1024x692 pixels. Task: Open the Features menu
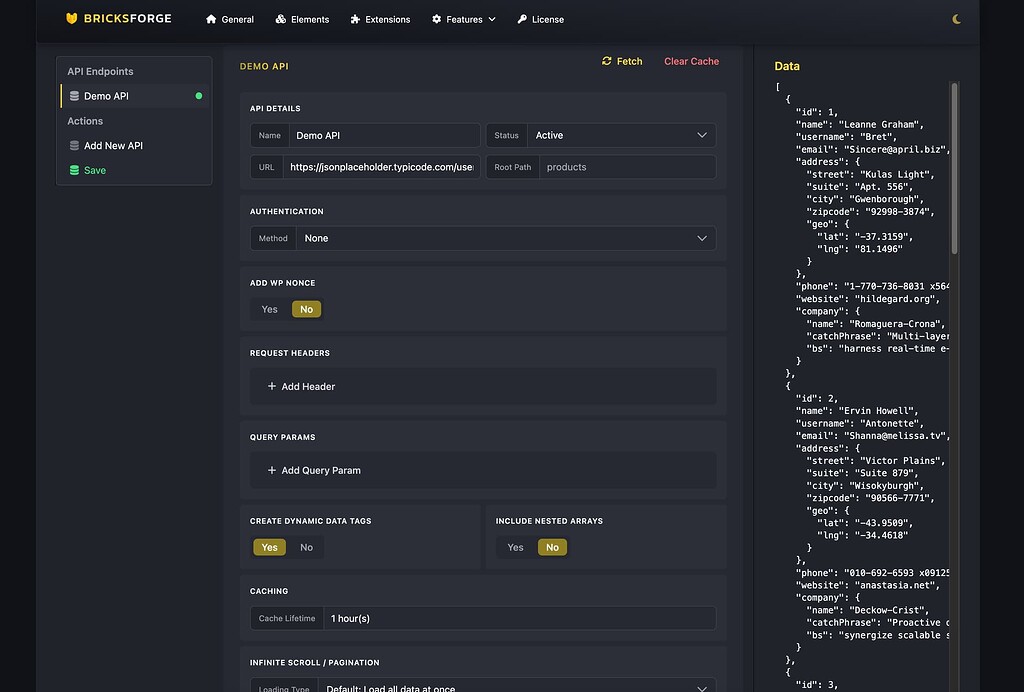[463, 18]
